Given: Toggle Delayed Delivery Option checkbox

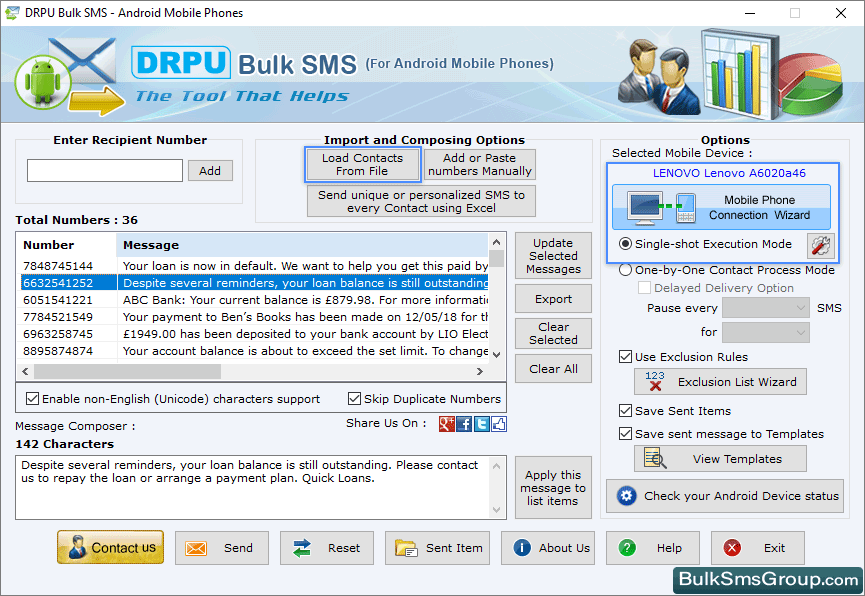Looking at the screenshot, I should coord(644,288).
